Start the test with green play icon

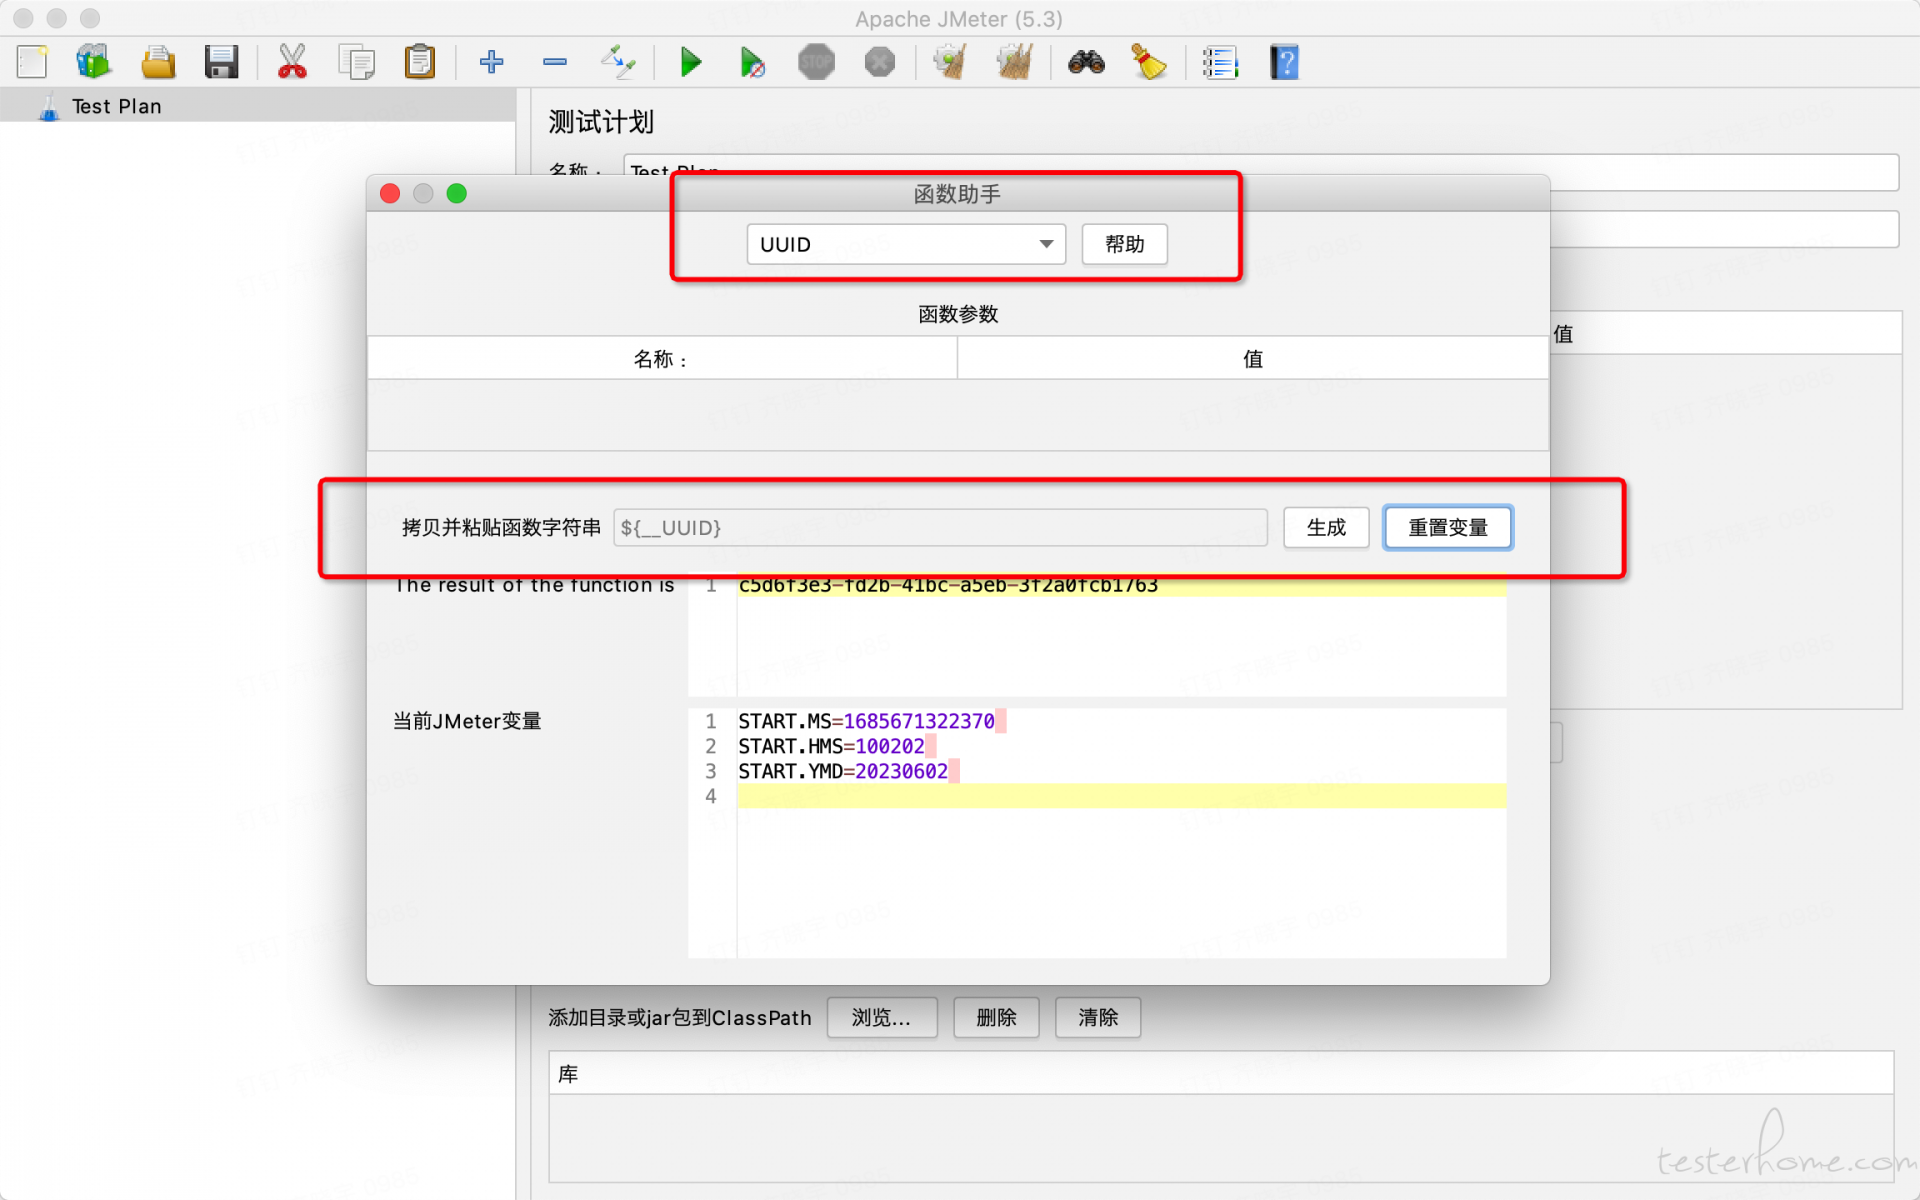[x=690, y=62]
